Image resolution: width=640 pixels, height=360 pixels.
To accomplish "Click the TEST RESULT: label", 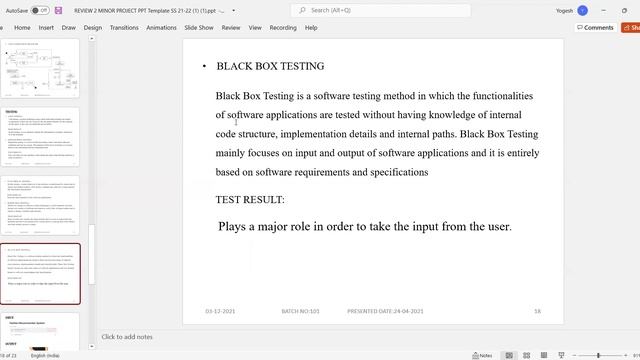I will (250, 200).
